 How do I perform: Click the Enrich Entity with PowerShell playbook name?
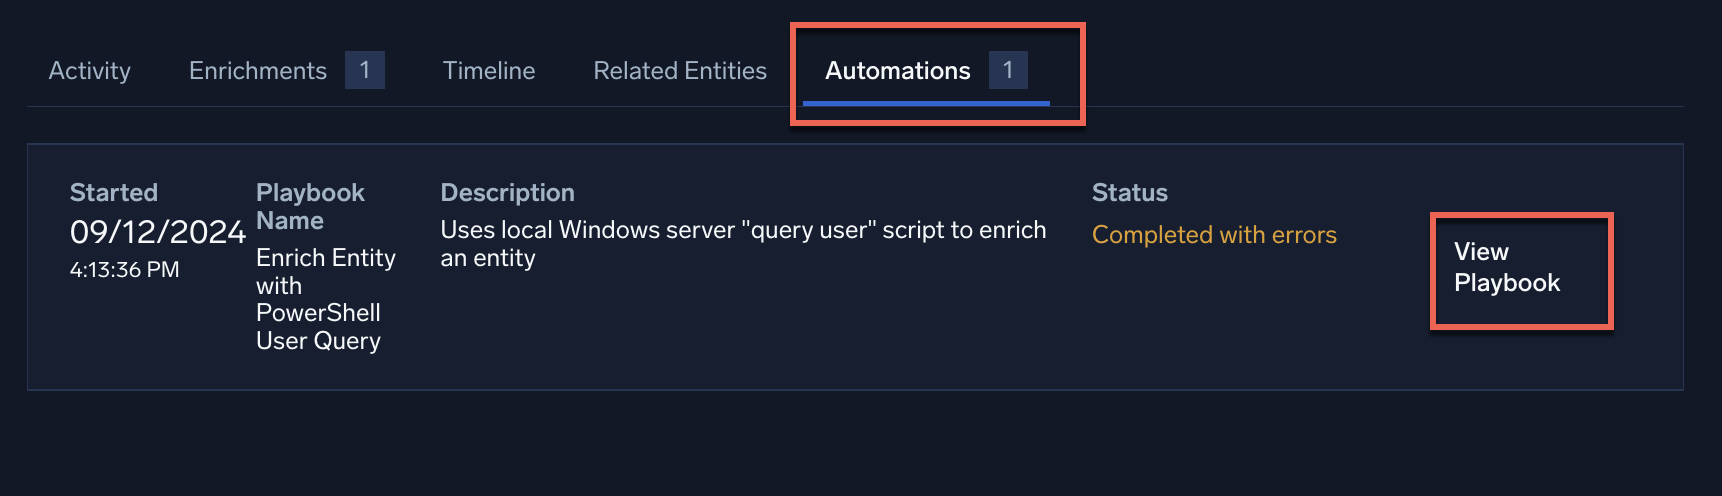(x=325, y=299)
